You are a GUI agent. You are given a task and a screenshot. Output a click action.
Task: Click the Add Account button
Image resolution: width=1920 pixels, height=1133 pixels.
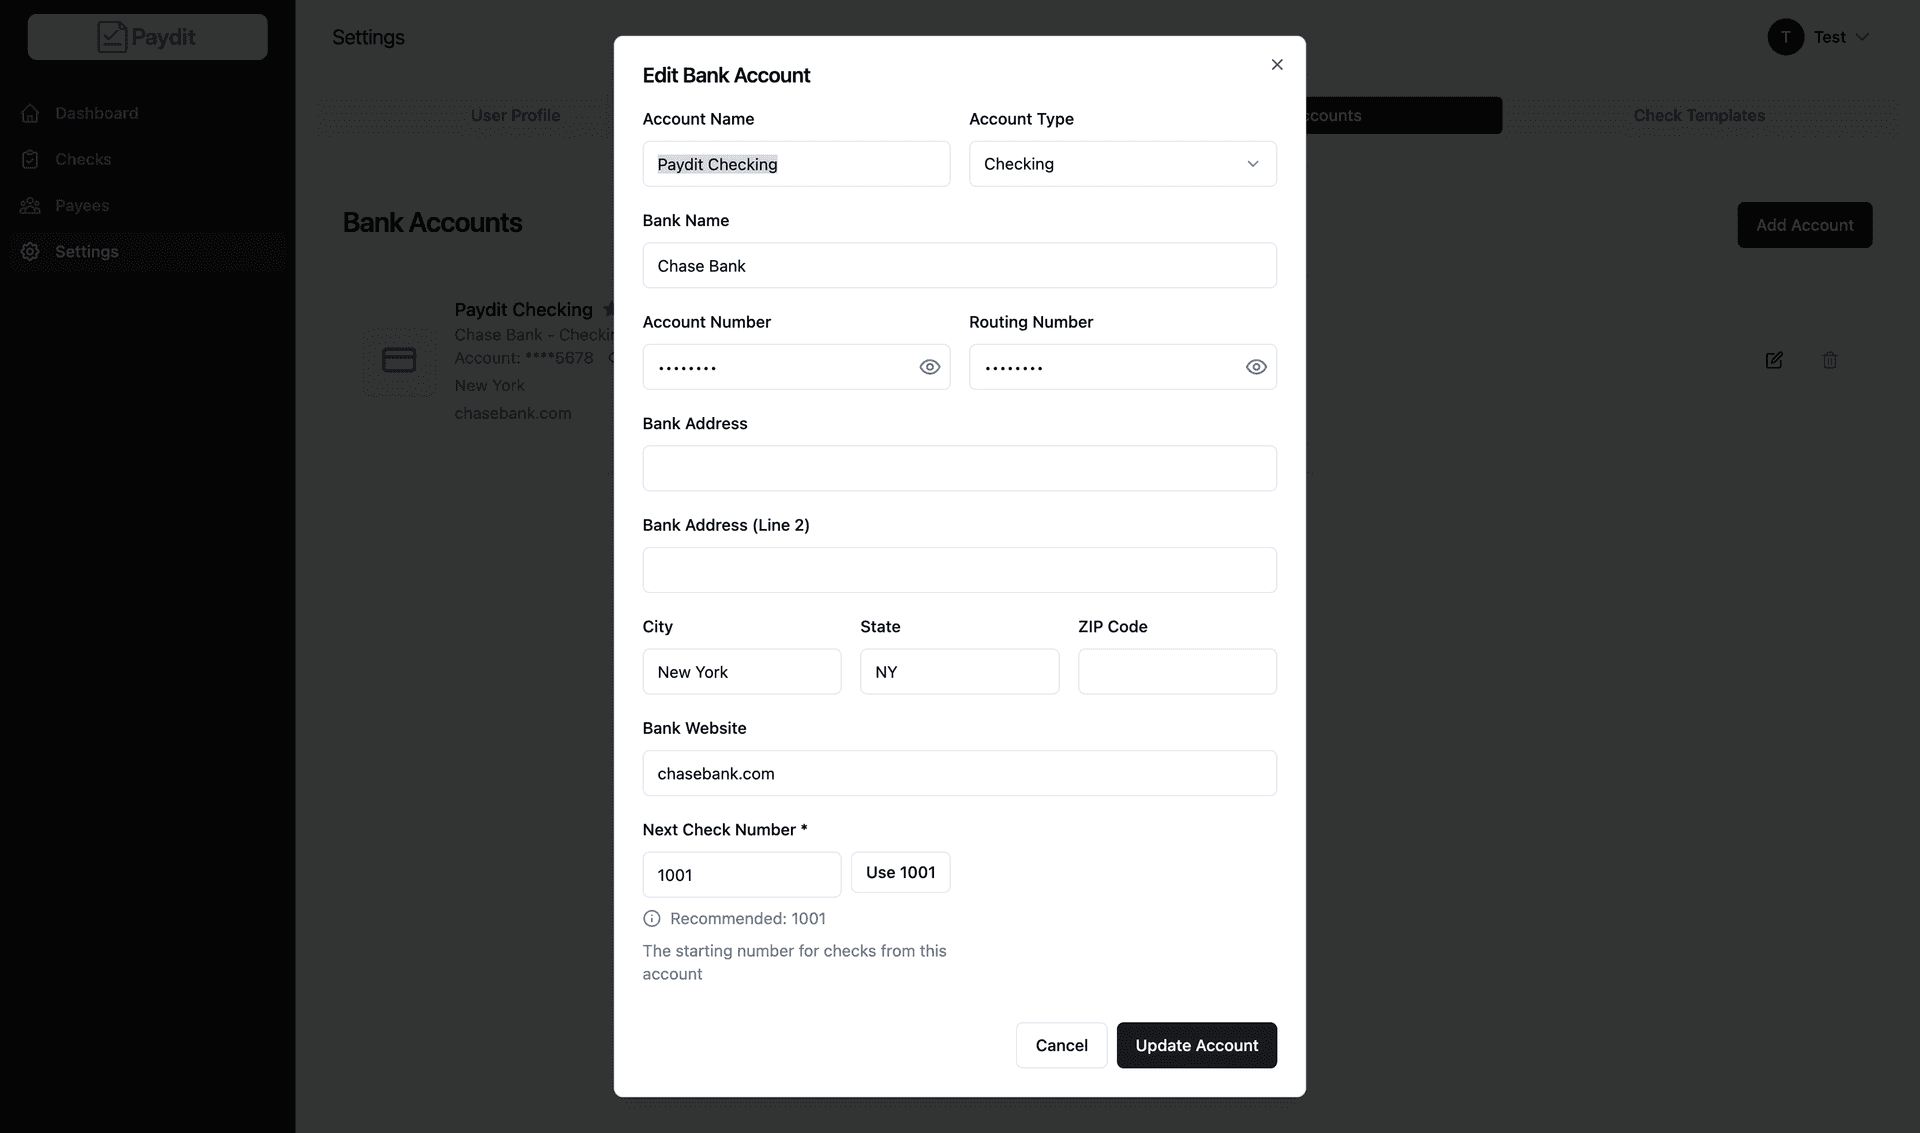1804,225
